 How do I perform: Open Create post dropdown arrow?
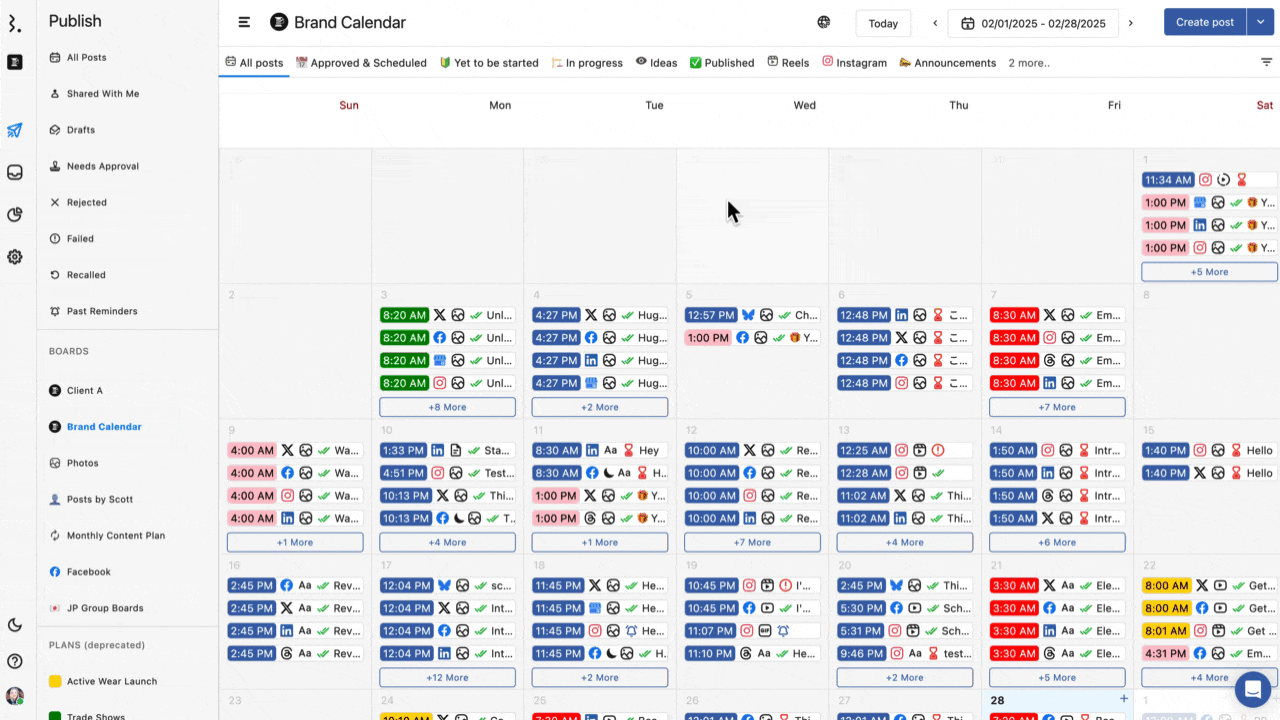[1260, 21]
